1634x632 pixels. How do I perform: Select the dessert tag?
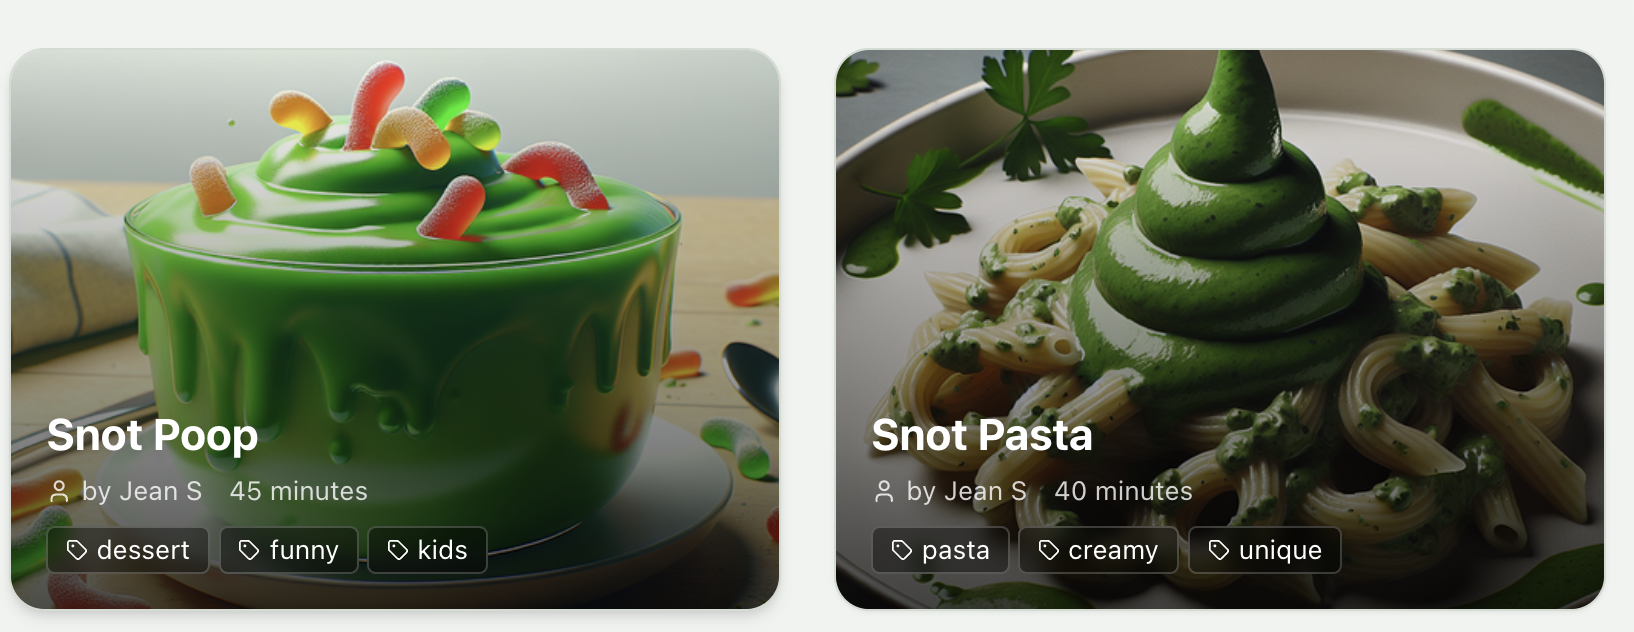tap(128, 550)
